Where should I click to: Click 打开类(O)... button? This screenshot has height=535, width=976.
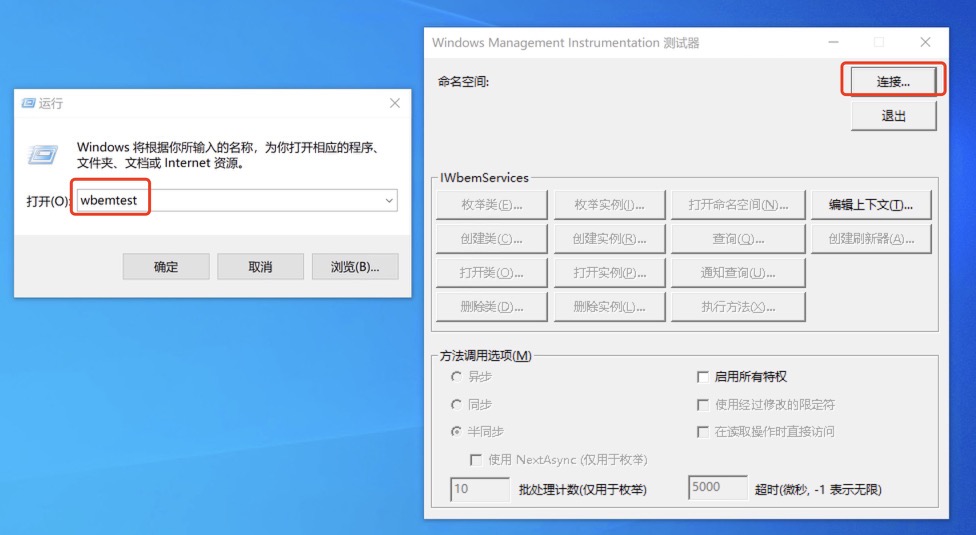[x=492, y=272]
